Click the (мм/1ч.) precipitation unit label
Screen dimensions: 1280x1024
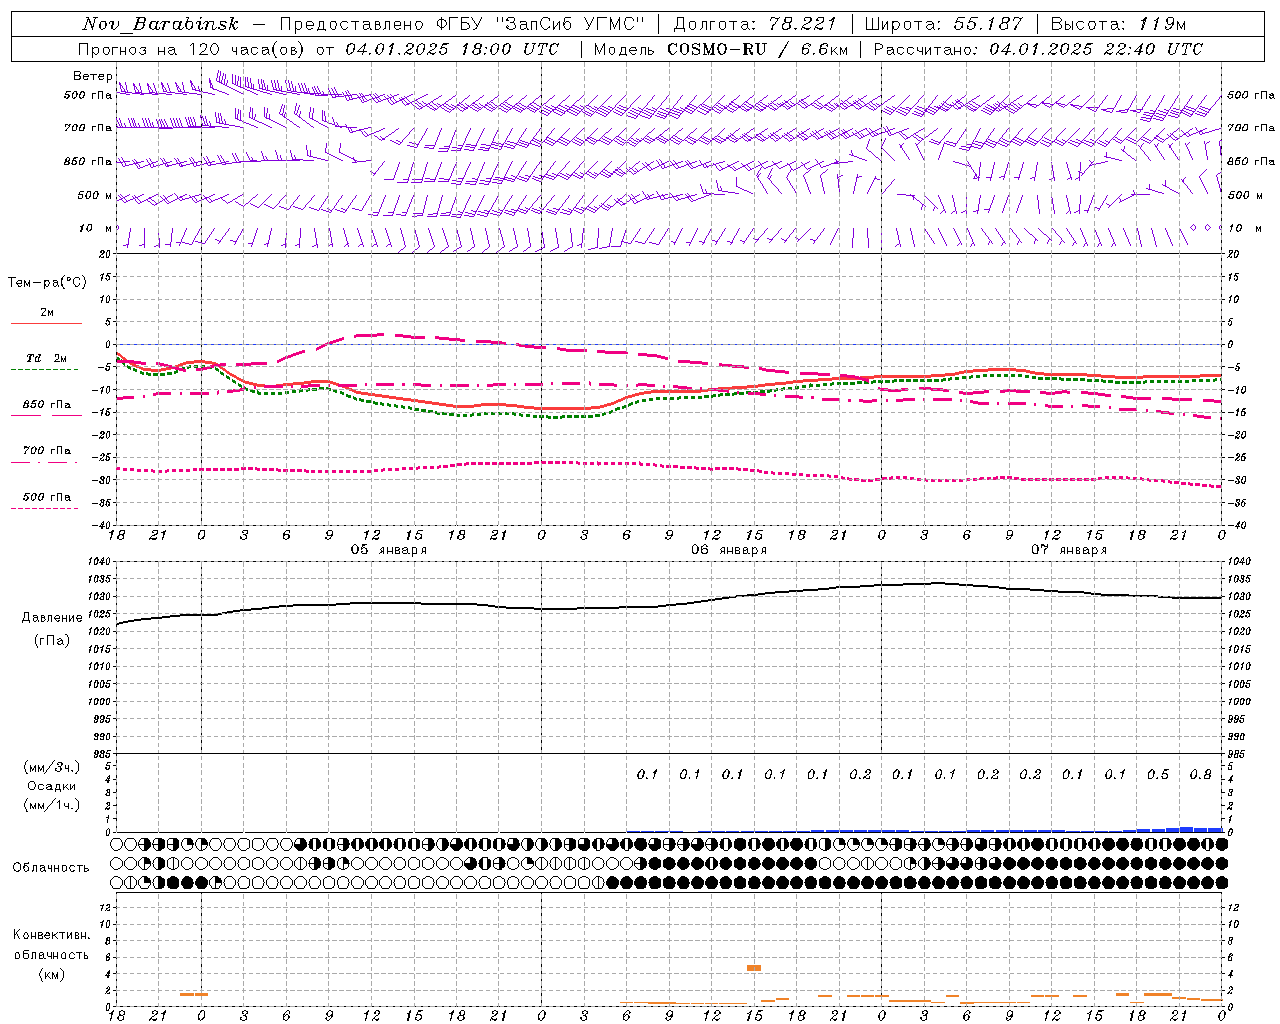coord(52,805)
